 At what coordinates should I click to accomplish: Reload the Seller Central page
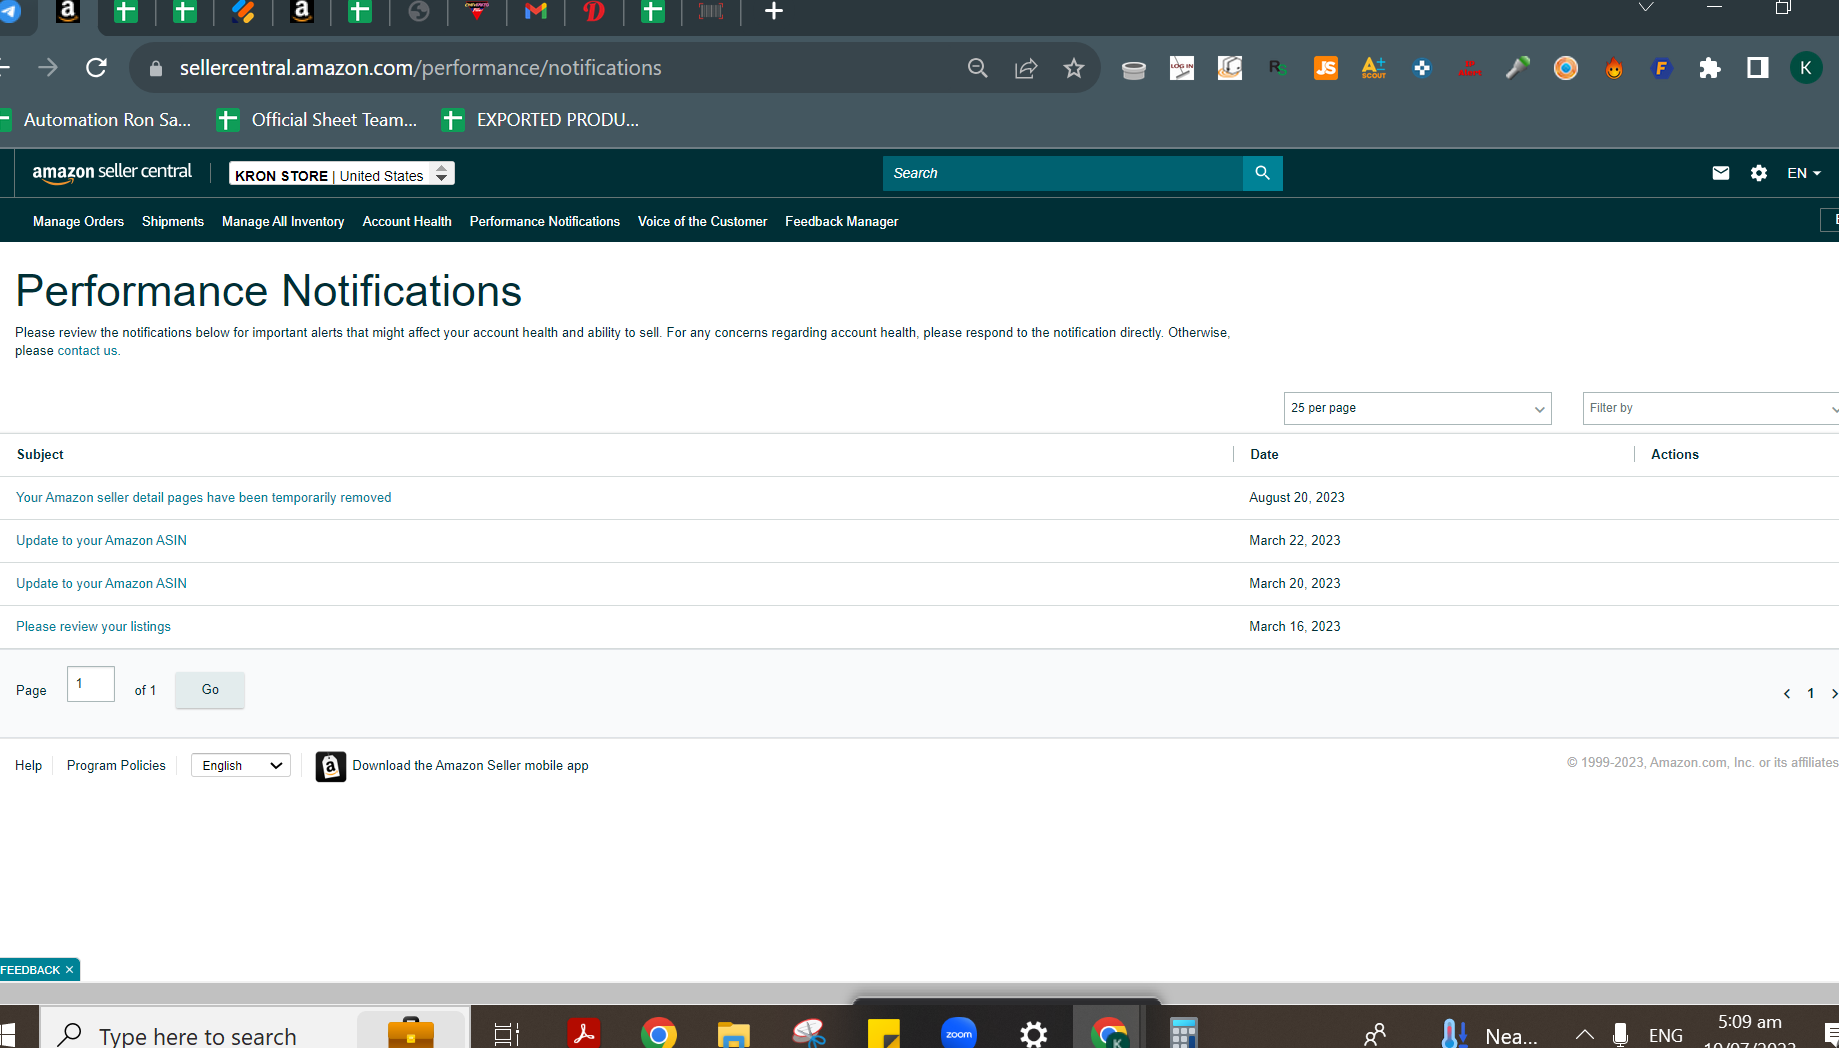click(96, 68)
